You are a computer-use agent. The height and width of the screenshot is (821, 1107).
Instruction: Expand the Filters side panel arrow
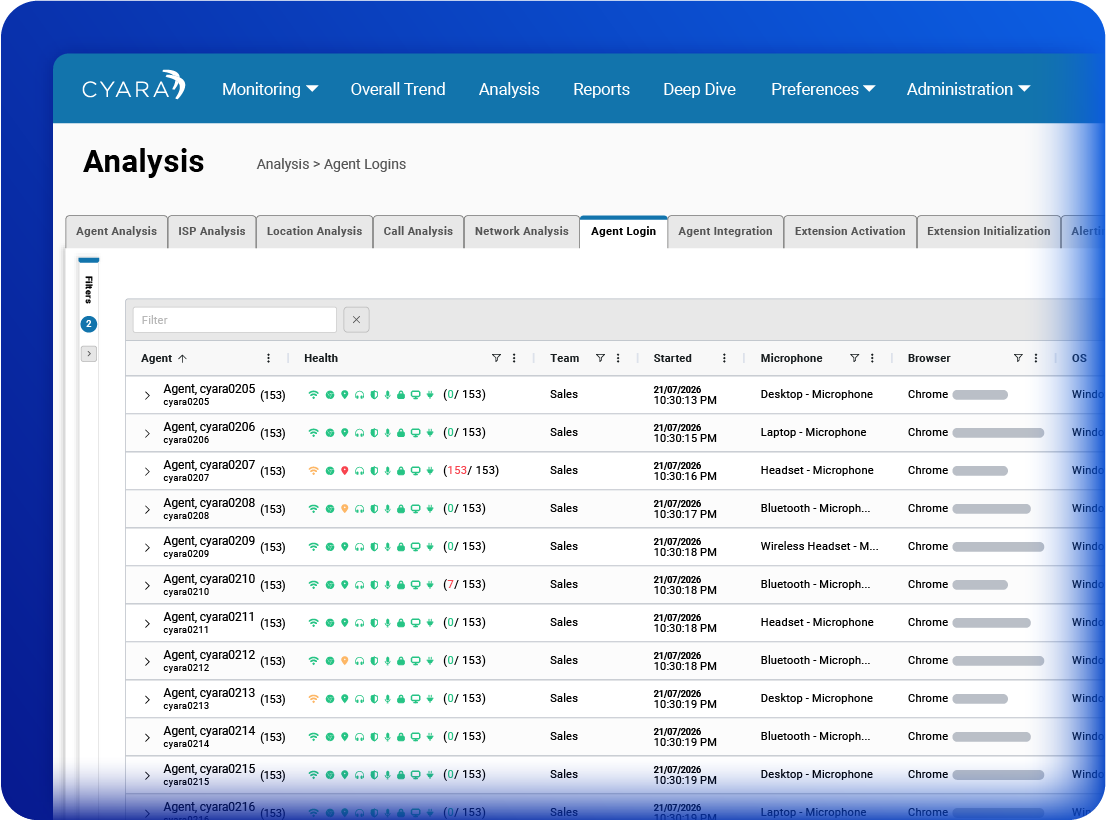click(89, 354)
